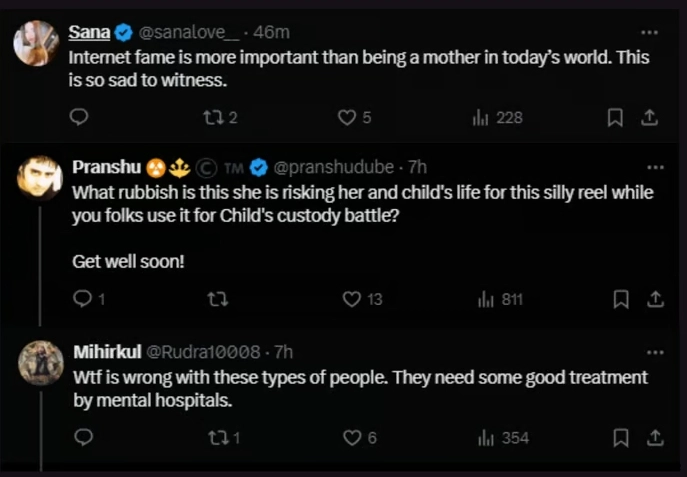Bookmark Sana's tweet
The image size is (687, 477).
(x=616, y=118)
